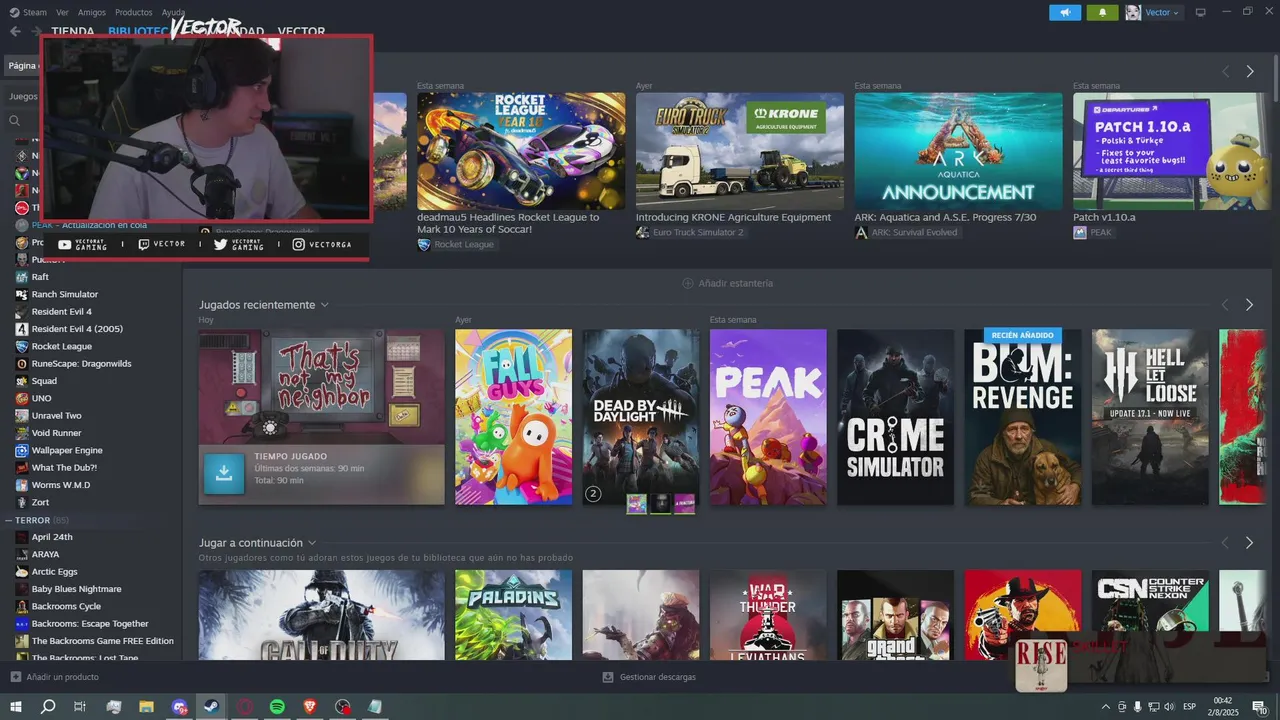Collapse the TERROR category
This screenshot has height=720, width=1280.
(8, 520)
